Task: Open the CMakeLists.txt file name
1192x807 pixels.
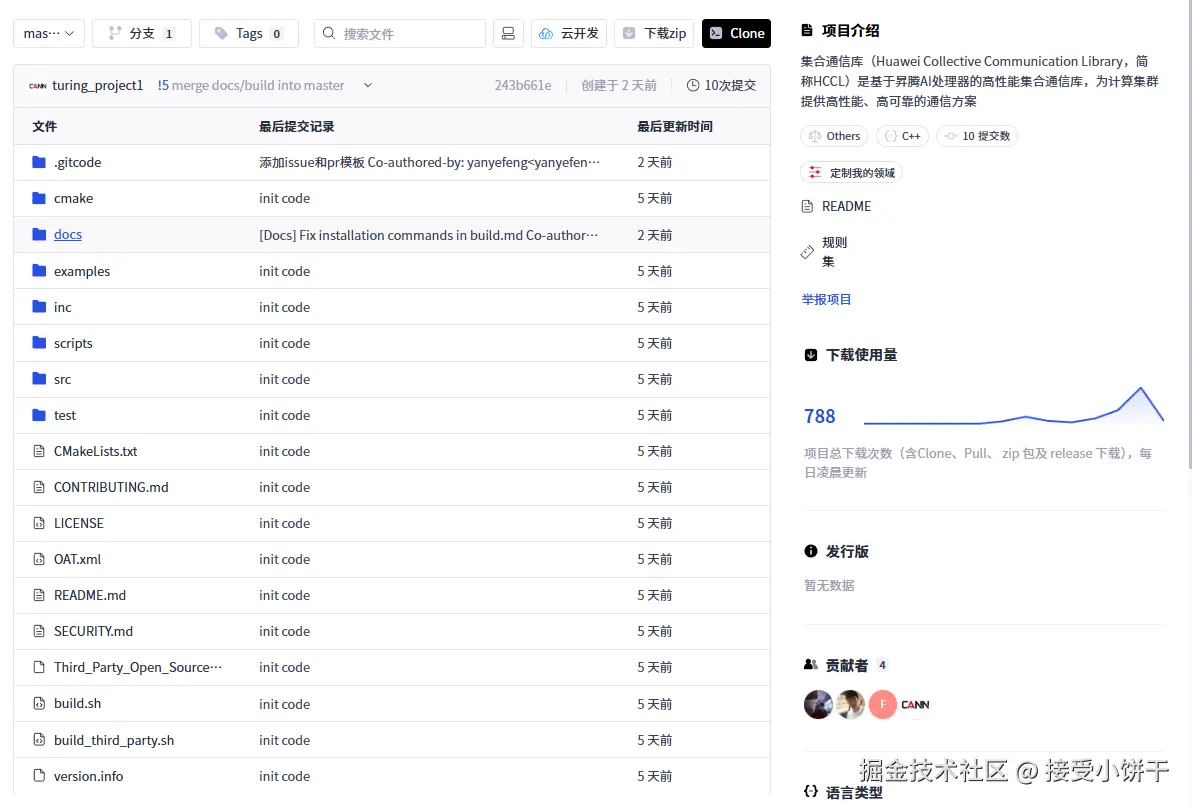Action: 96,451
